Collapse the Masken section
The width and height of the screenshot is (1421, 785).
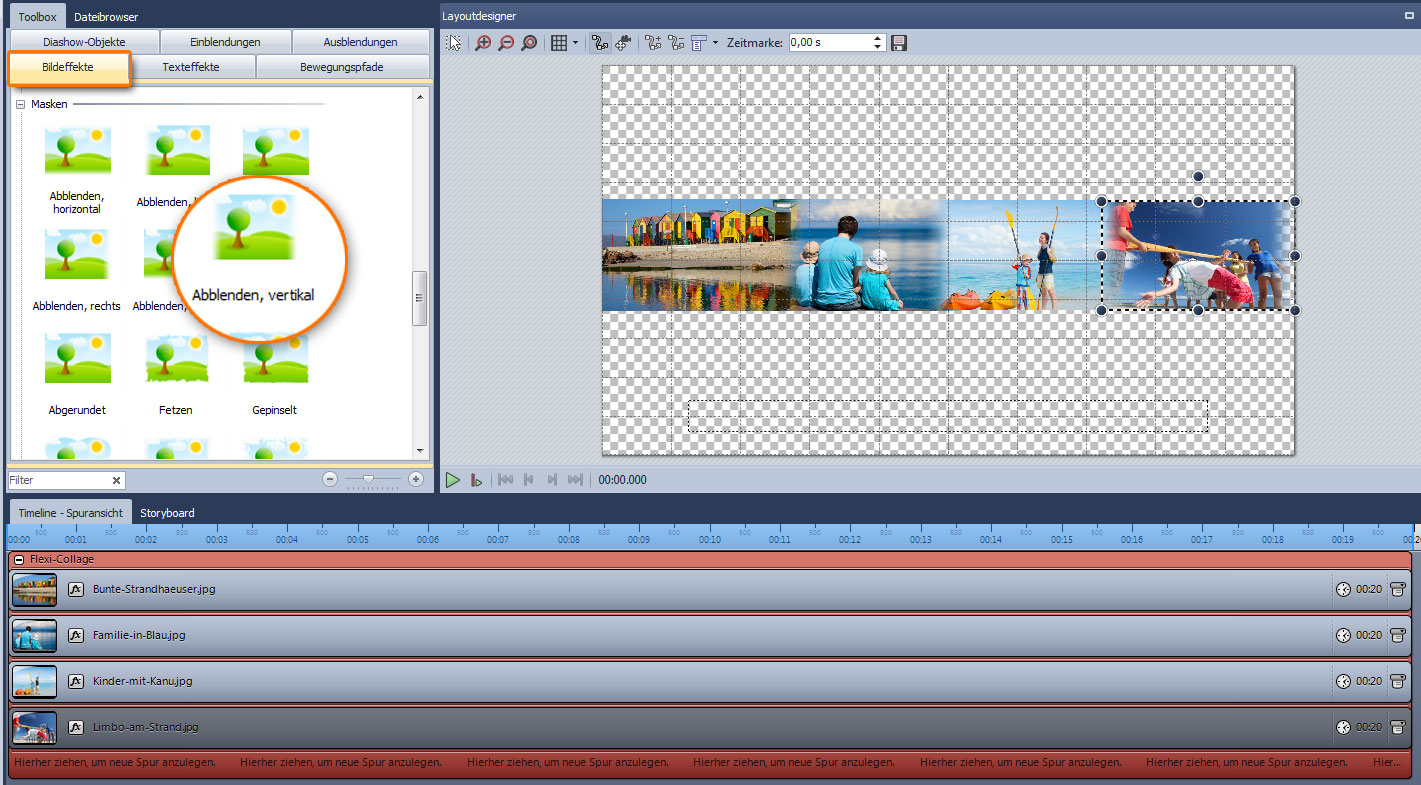pos(20,104)
